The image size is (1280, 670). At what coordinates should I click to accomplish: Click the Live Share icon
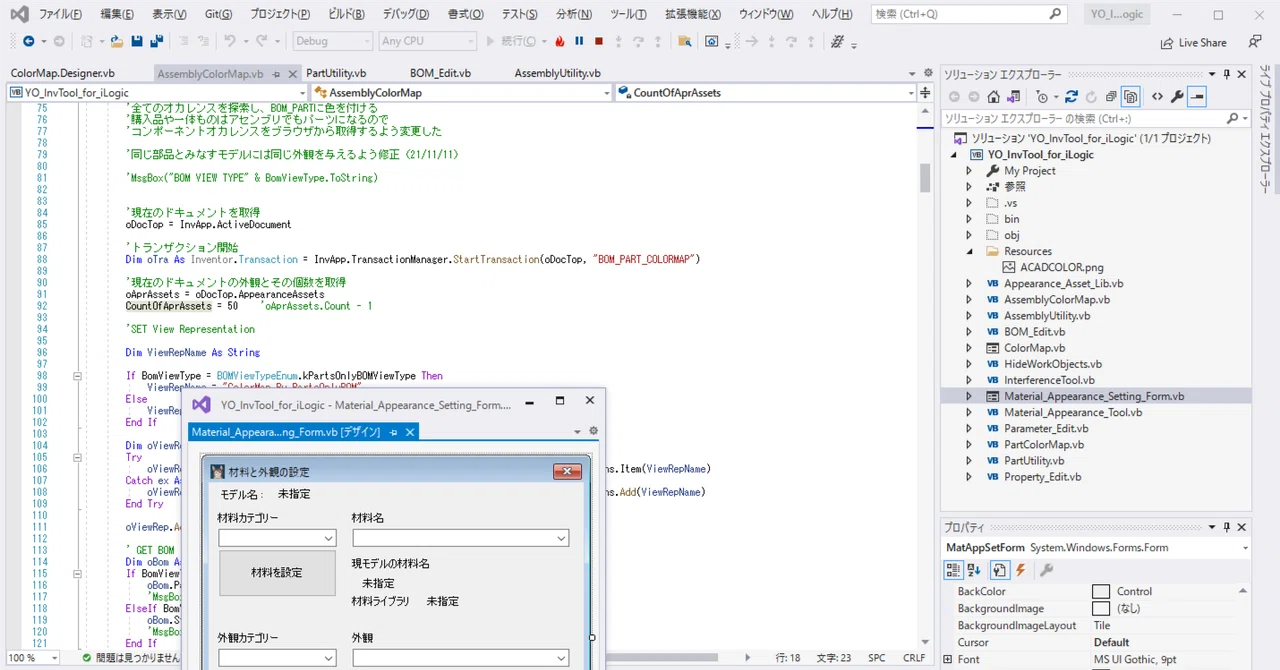(x=1167, y=43)
